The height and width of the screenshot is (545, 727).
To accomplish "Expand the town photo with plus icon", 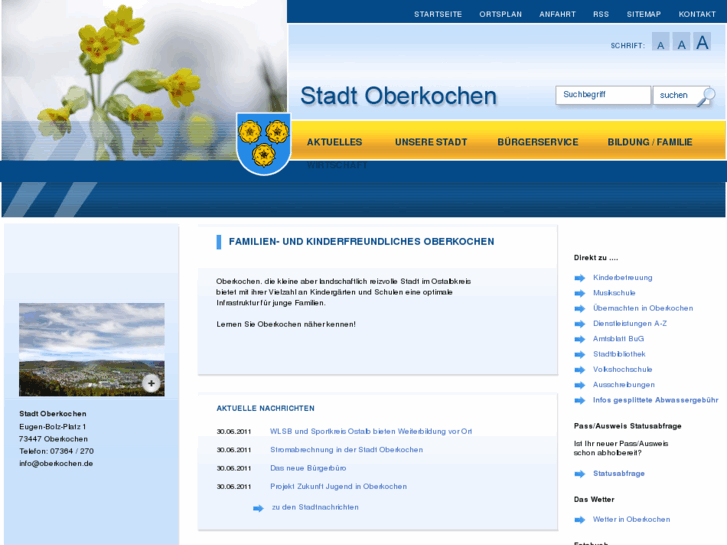I will coord(151,383).
